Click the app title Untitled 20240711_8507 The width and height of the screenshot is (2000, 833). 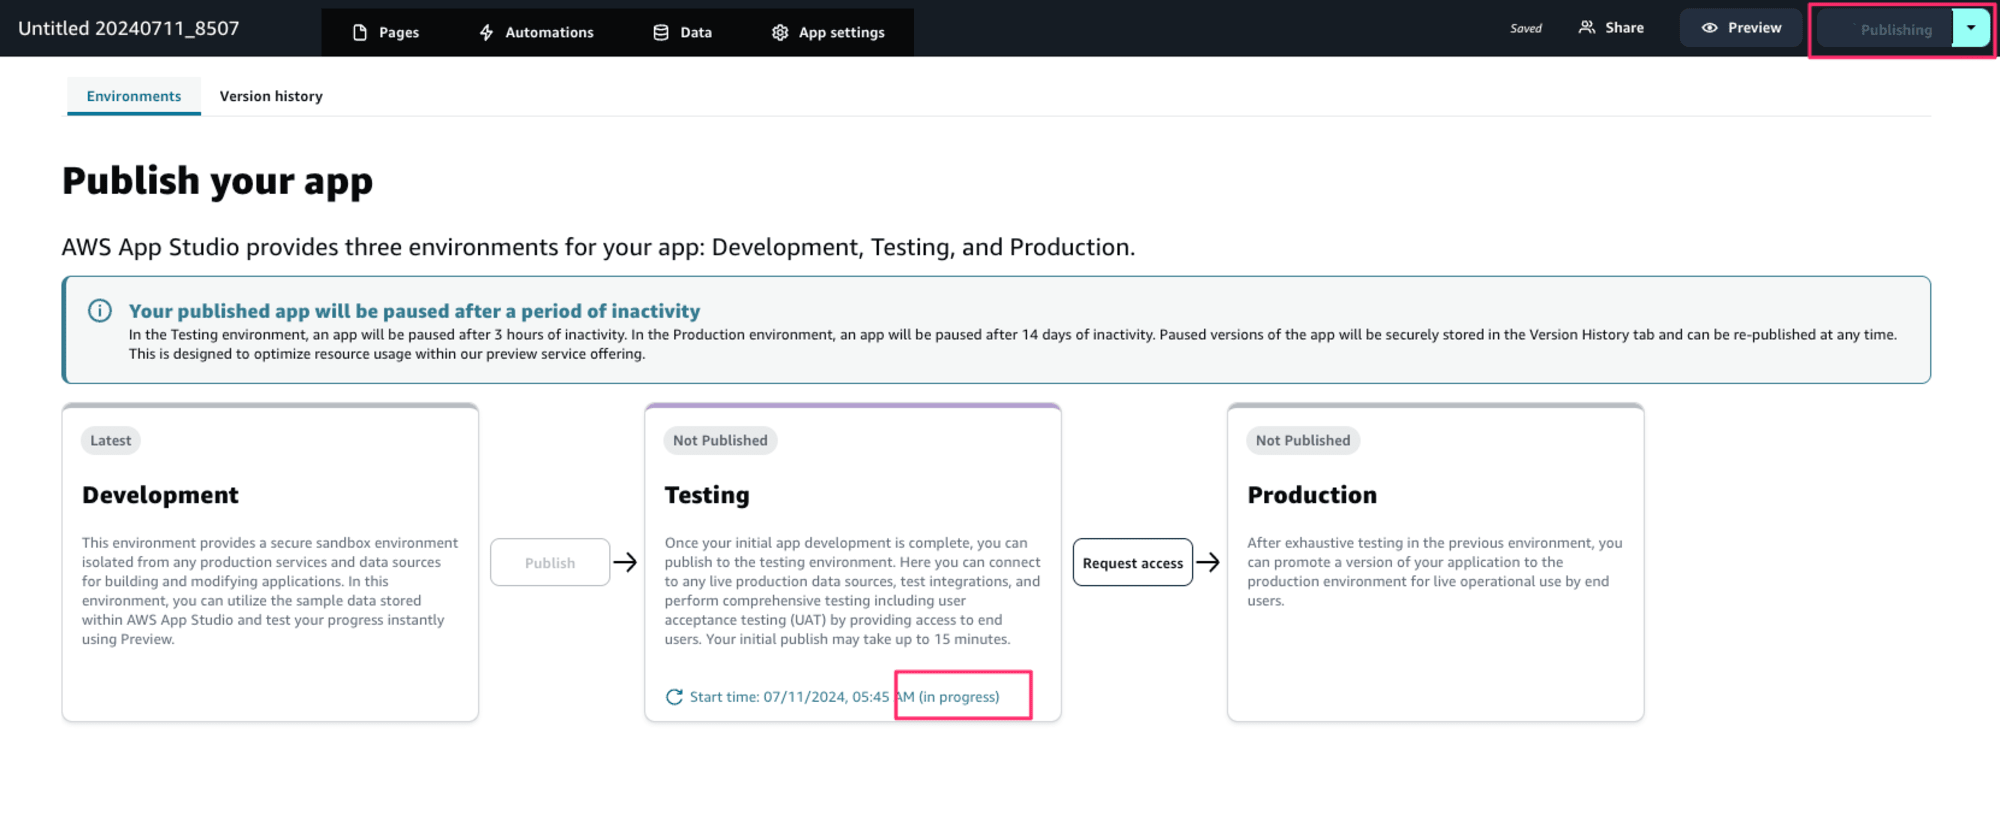[129, 28]
